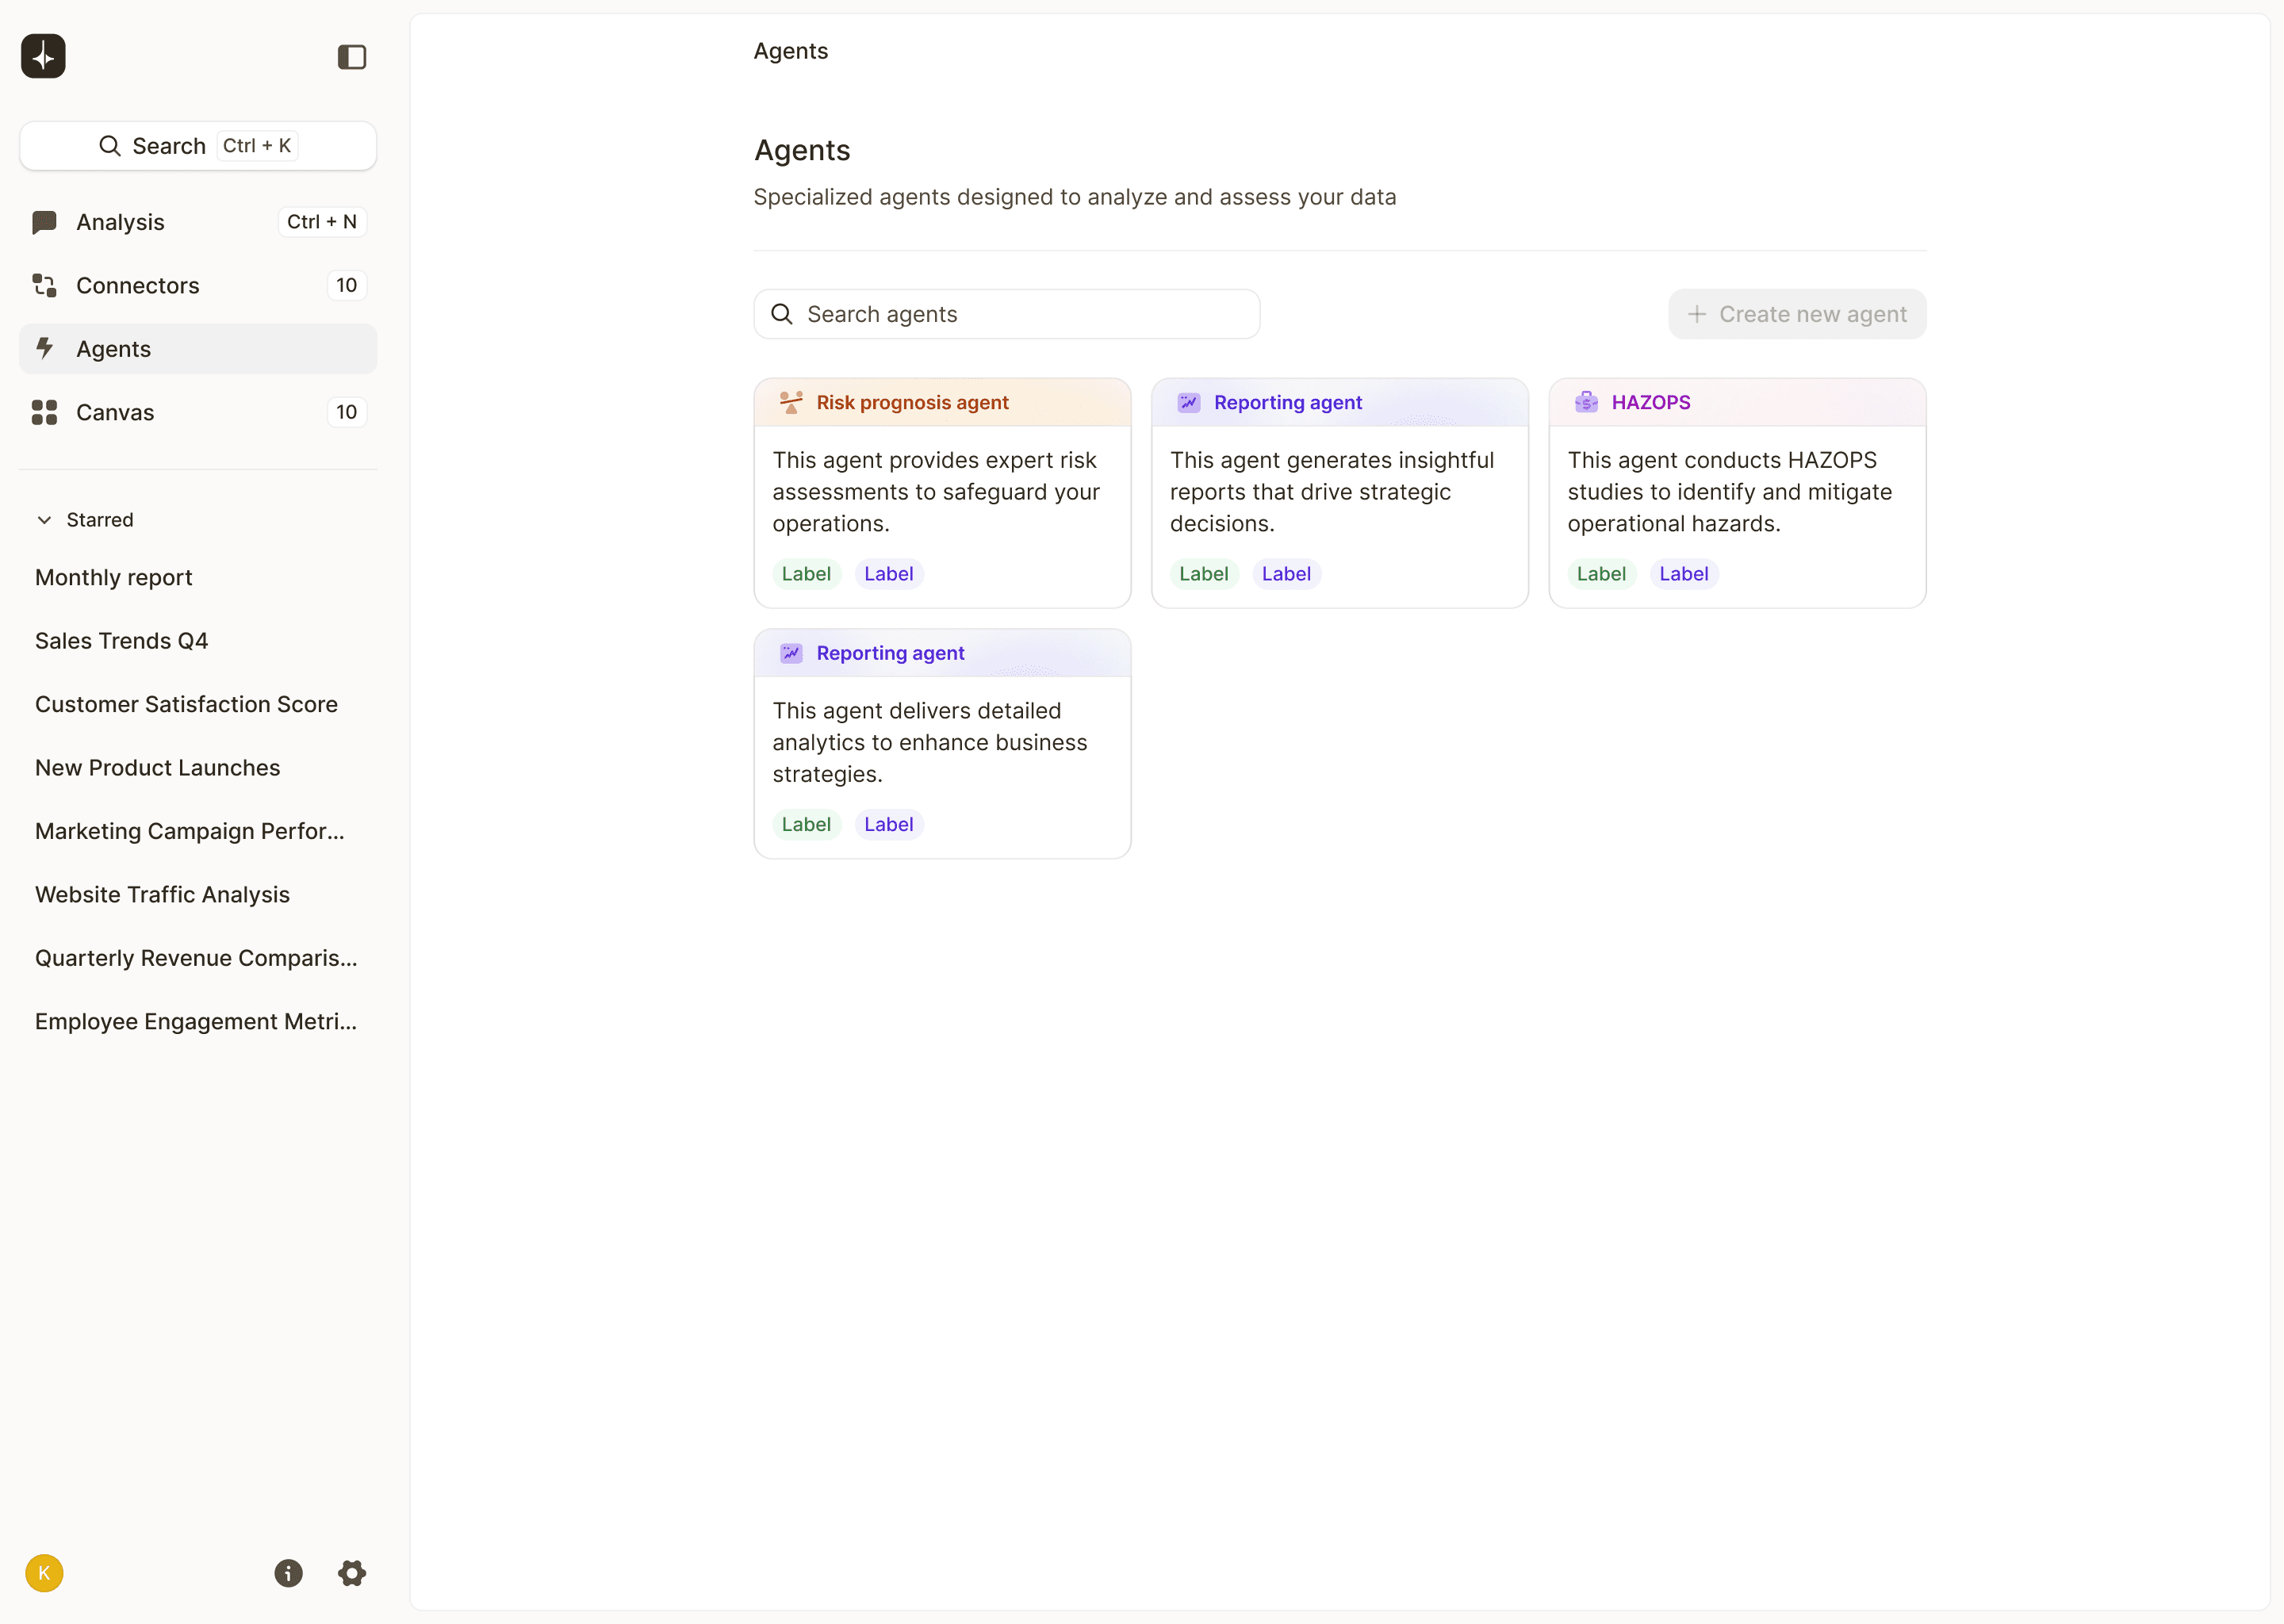The height and width of the screenshot is (1624, 2284).
Task: Open Canvas in the sidebar
Action: coord(198,412)
